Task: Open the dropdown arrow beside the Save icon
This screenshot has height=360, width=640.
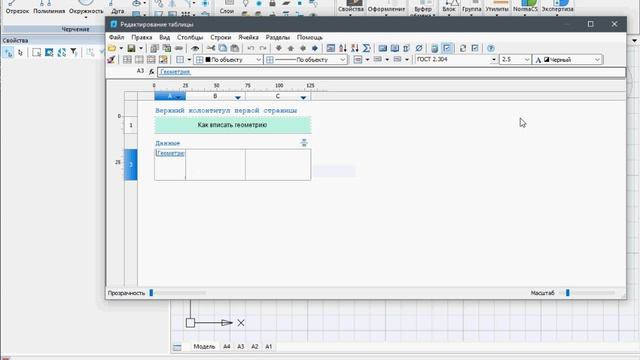Action: [140, 49]
